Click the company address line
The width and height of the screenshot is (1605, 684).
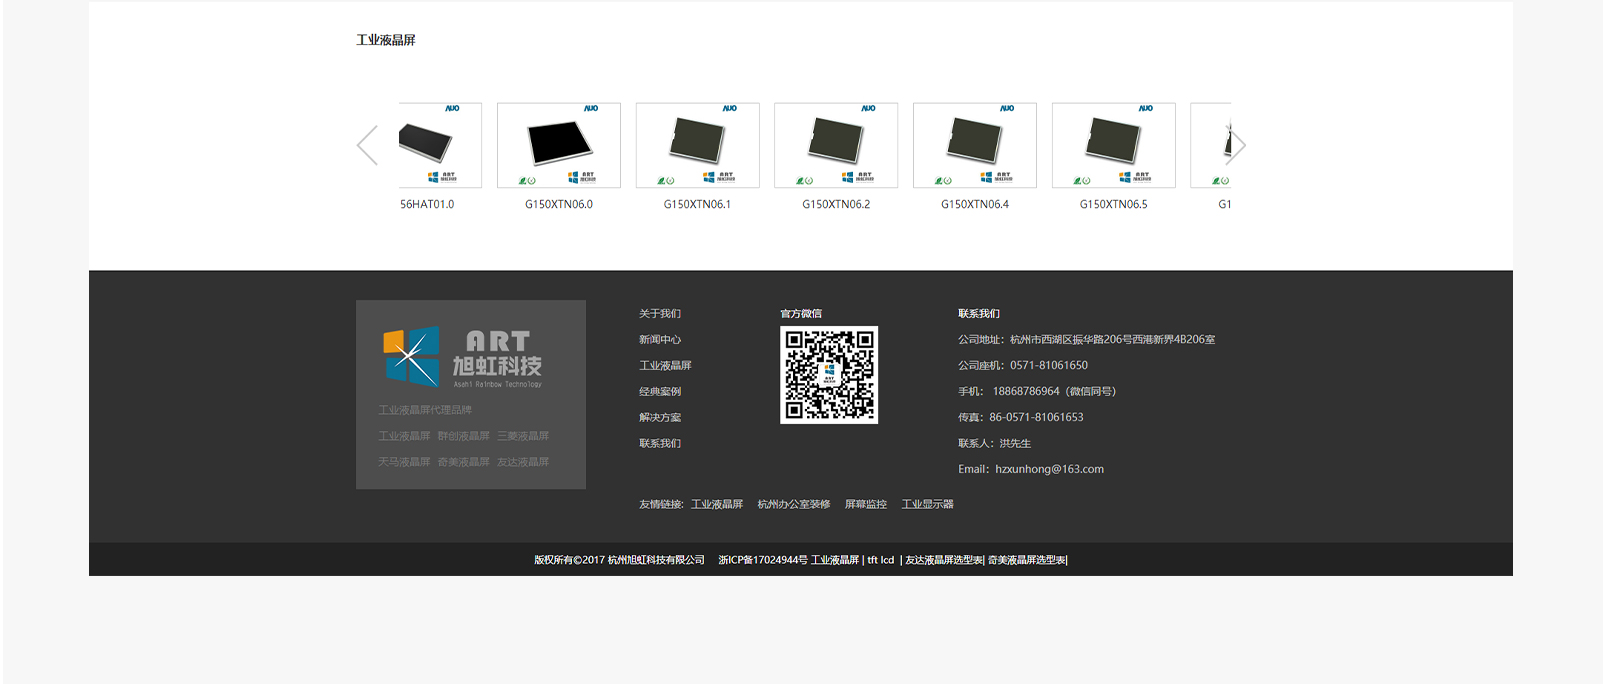pyautogui.click(x=1087, y=340)
